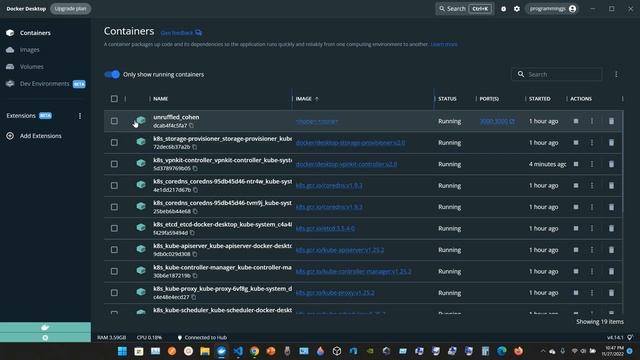
Task: Delete the unruffled_cohen container
Action: [611, 121]
